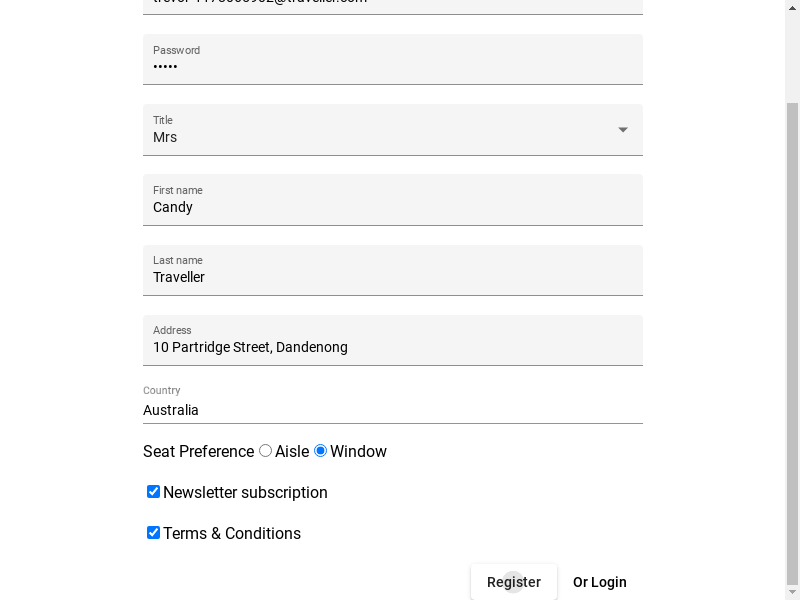This screenshot has width=800, height=600.
Task: Click the Terms & Conditions label text
Action: [232, 533]
